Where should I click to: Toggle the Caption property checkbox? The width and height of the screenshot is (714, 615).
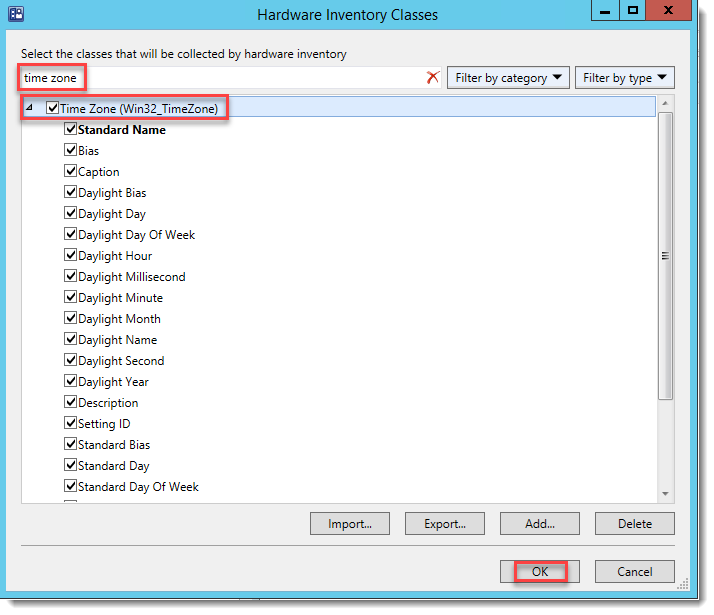(x=71, y=171)
